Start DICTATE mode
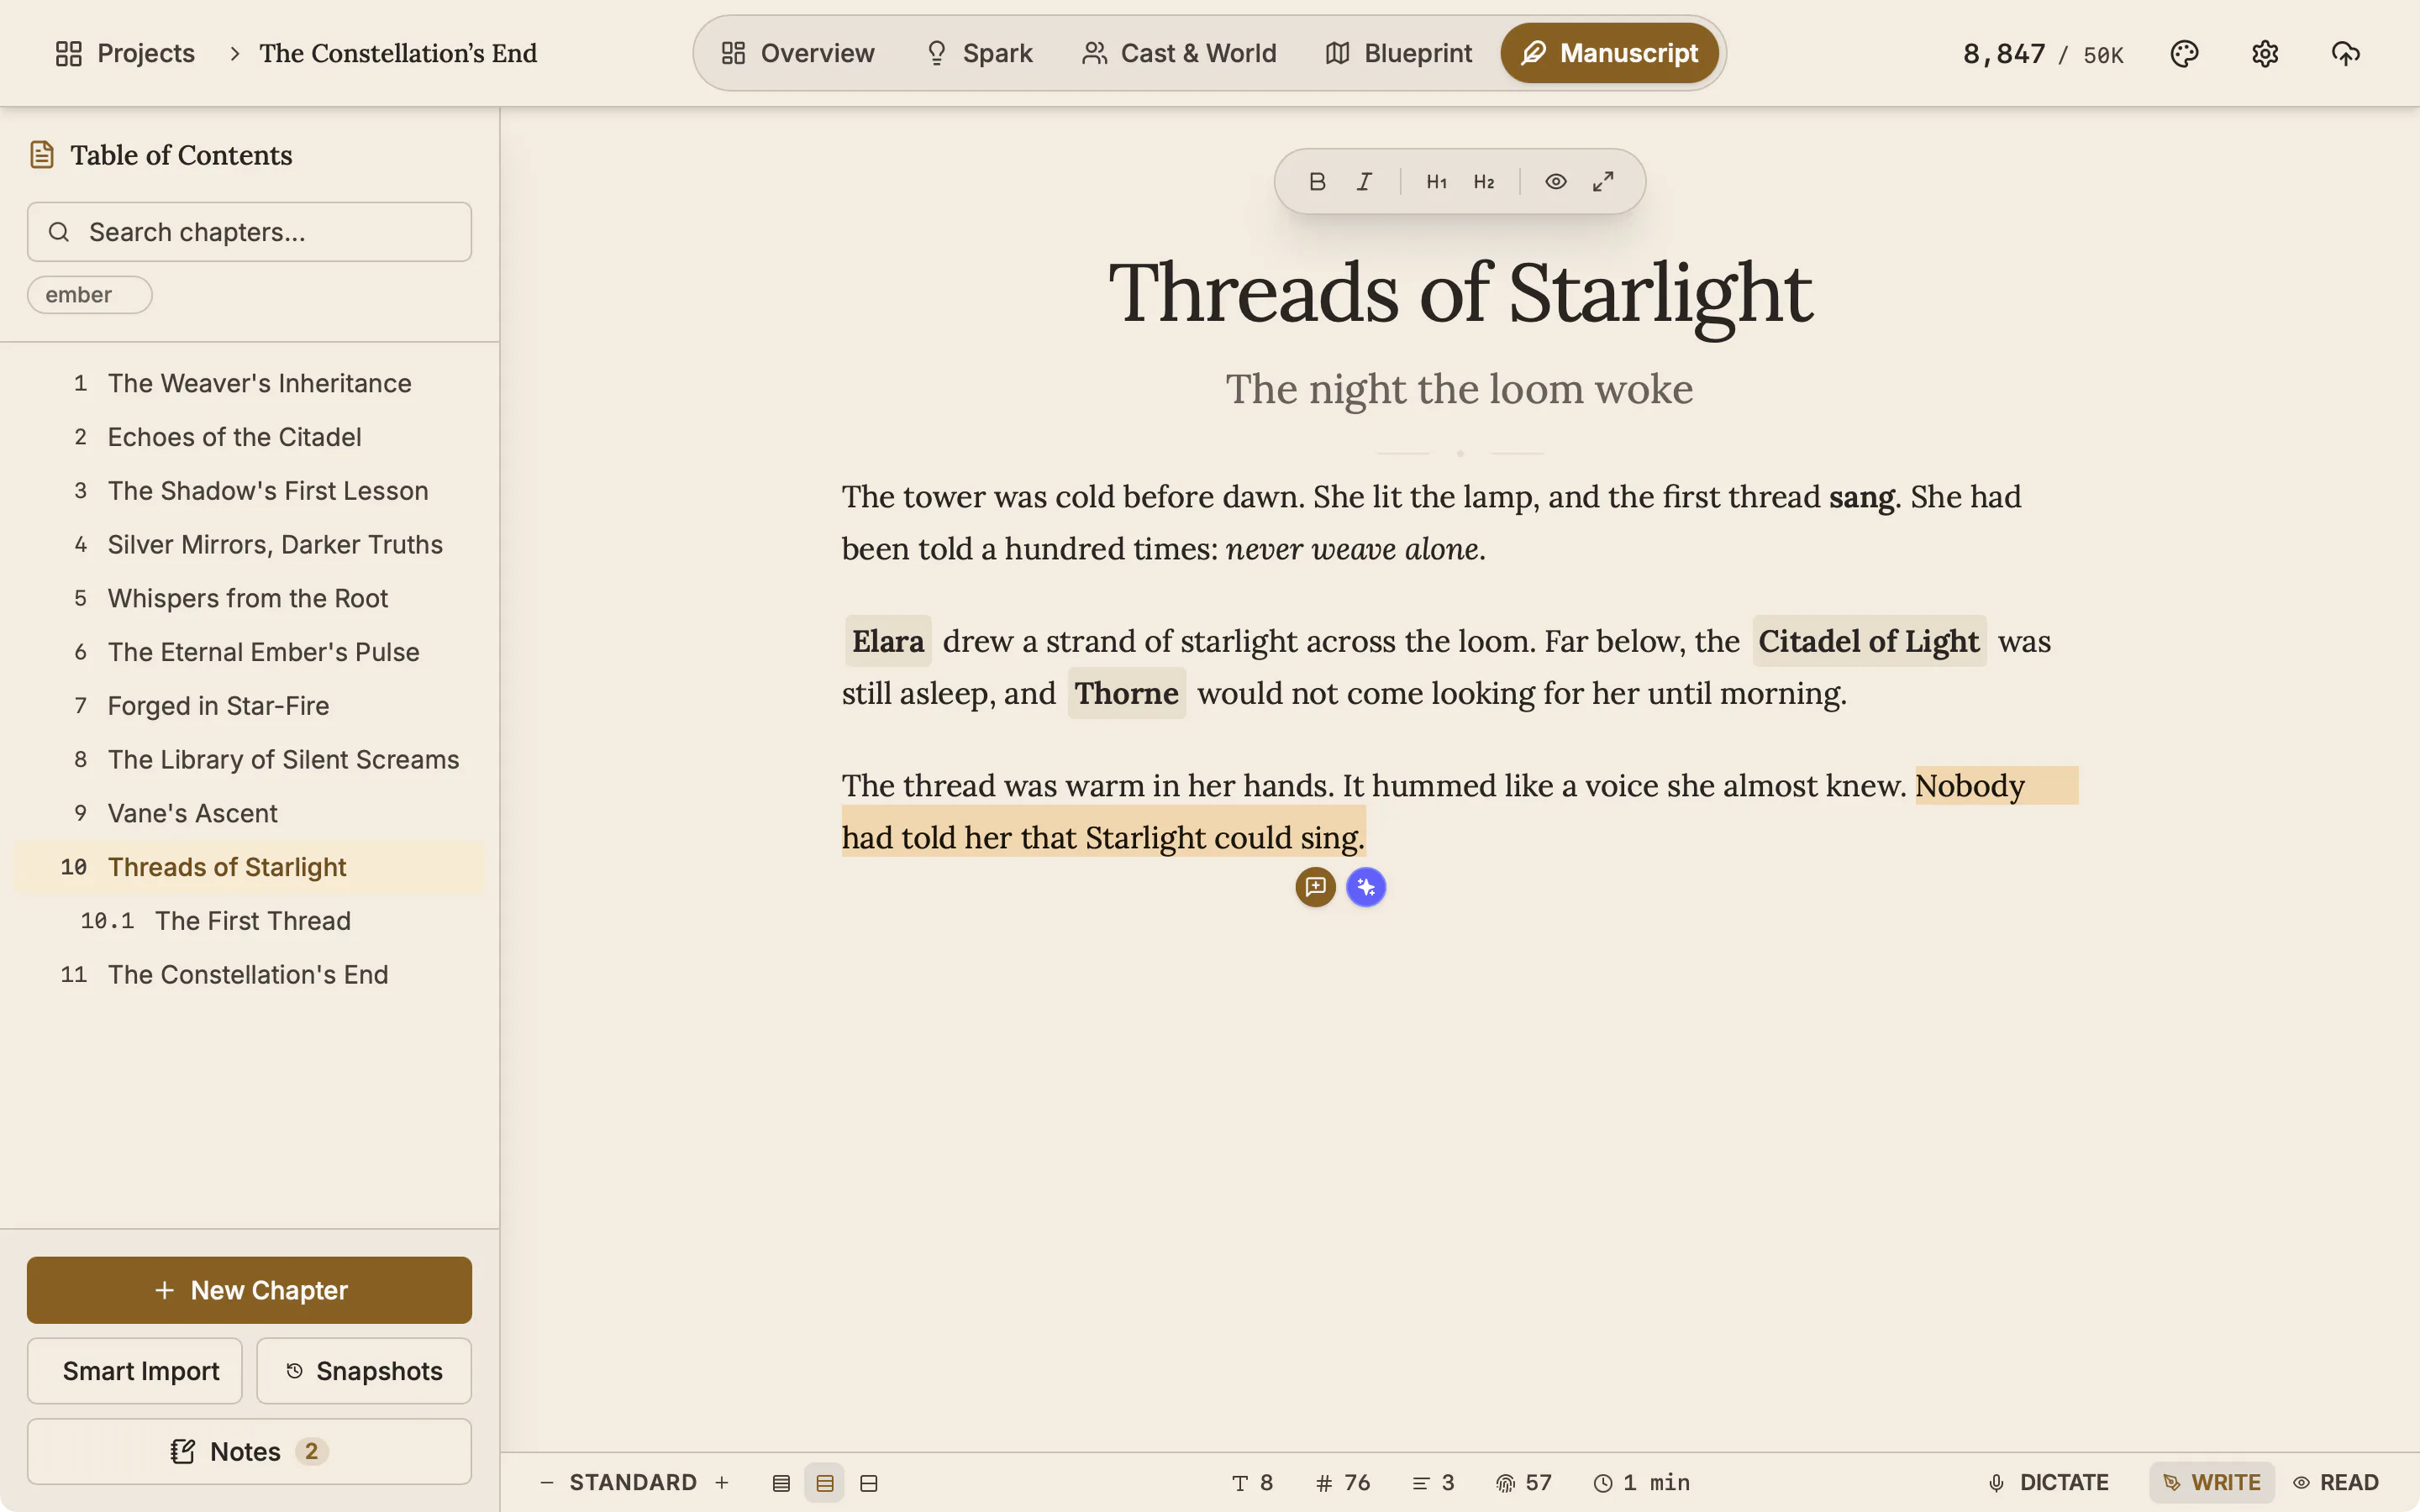The height and width of the screenshot is (1512, 2420). tap(2049, 1482)
